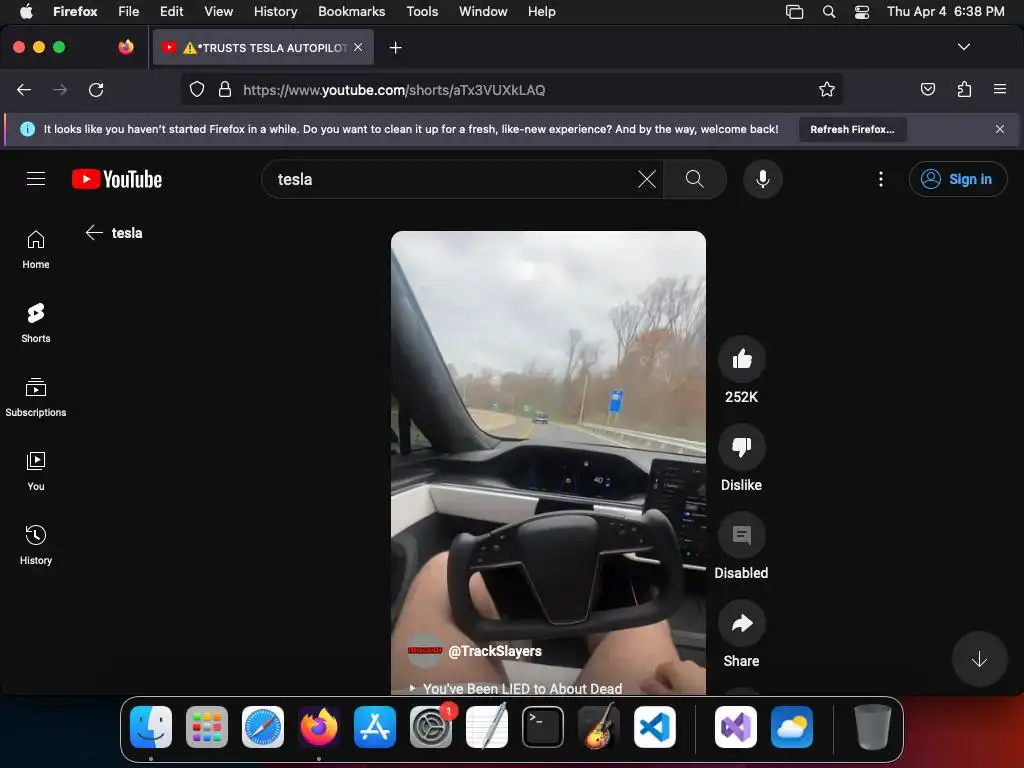This screenshot has width=1024, height=768.
Task: Open Shorts in sidebar
Action: point(36,323)
